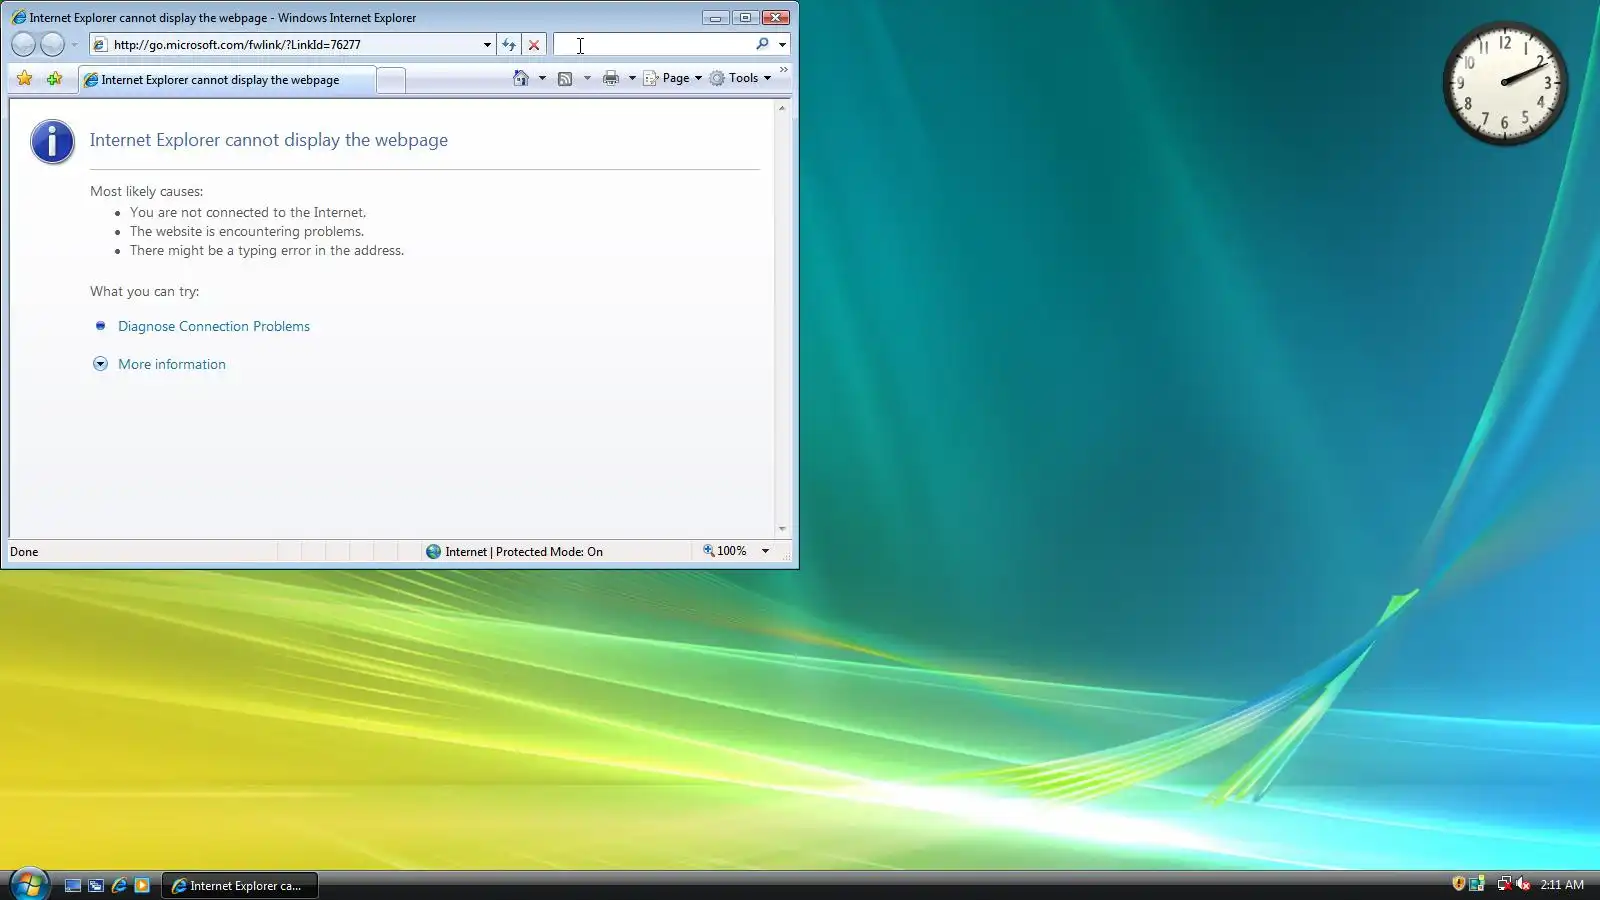
Task: Click the page icon in the address bar
Action: 100,45
